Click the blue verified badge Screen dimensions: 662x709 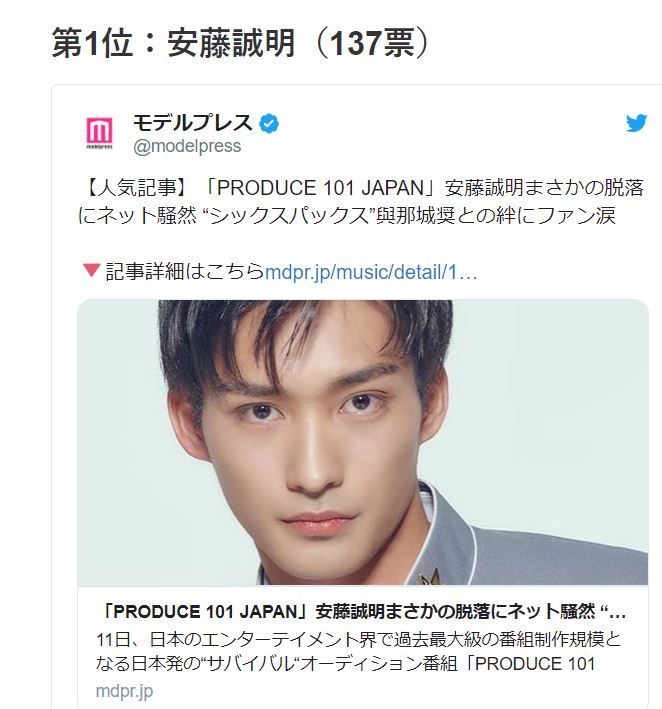(269, 123)
